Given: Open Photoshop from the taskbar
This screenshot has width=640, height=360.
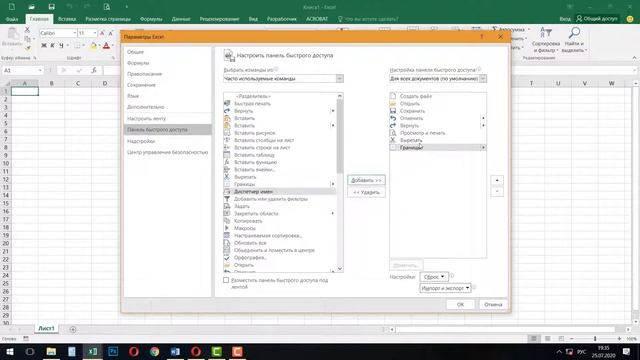Looking at the screenshot, I should [x=113, y=351].
